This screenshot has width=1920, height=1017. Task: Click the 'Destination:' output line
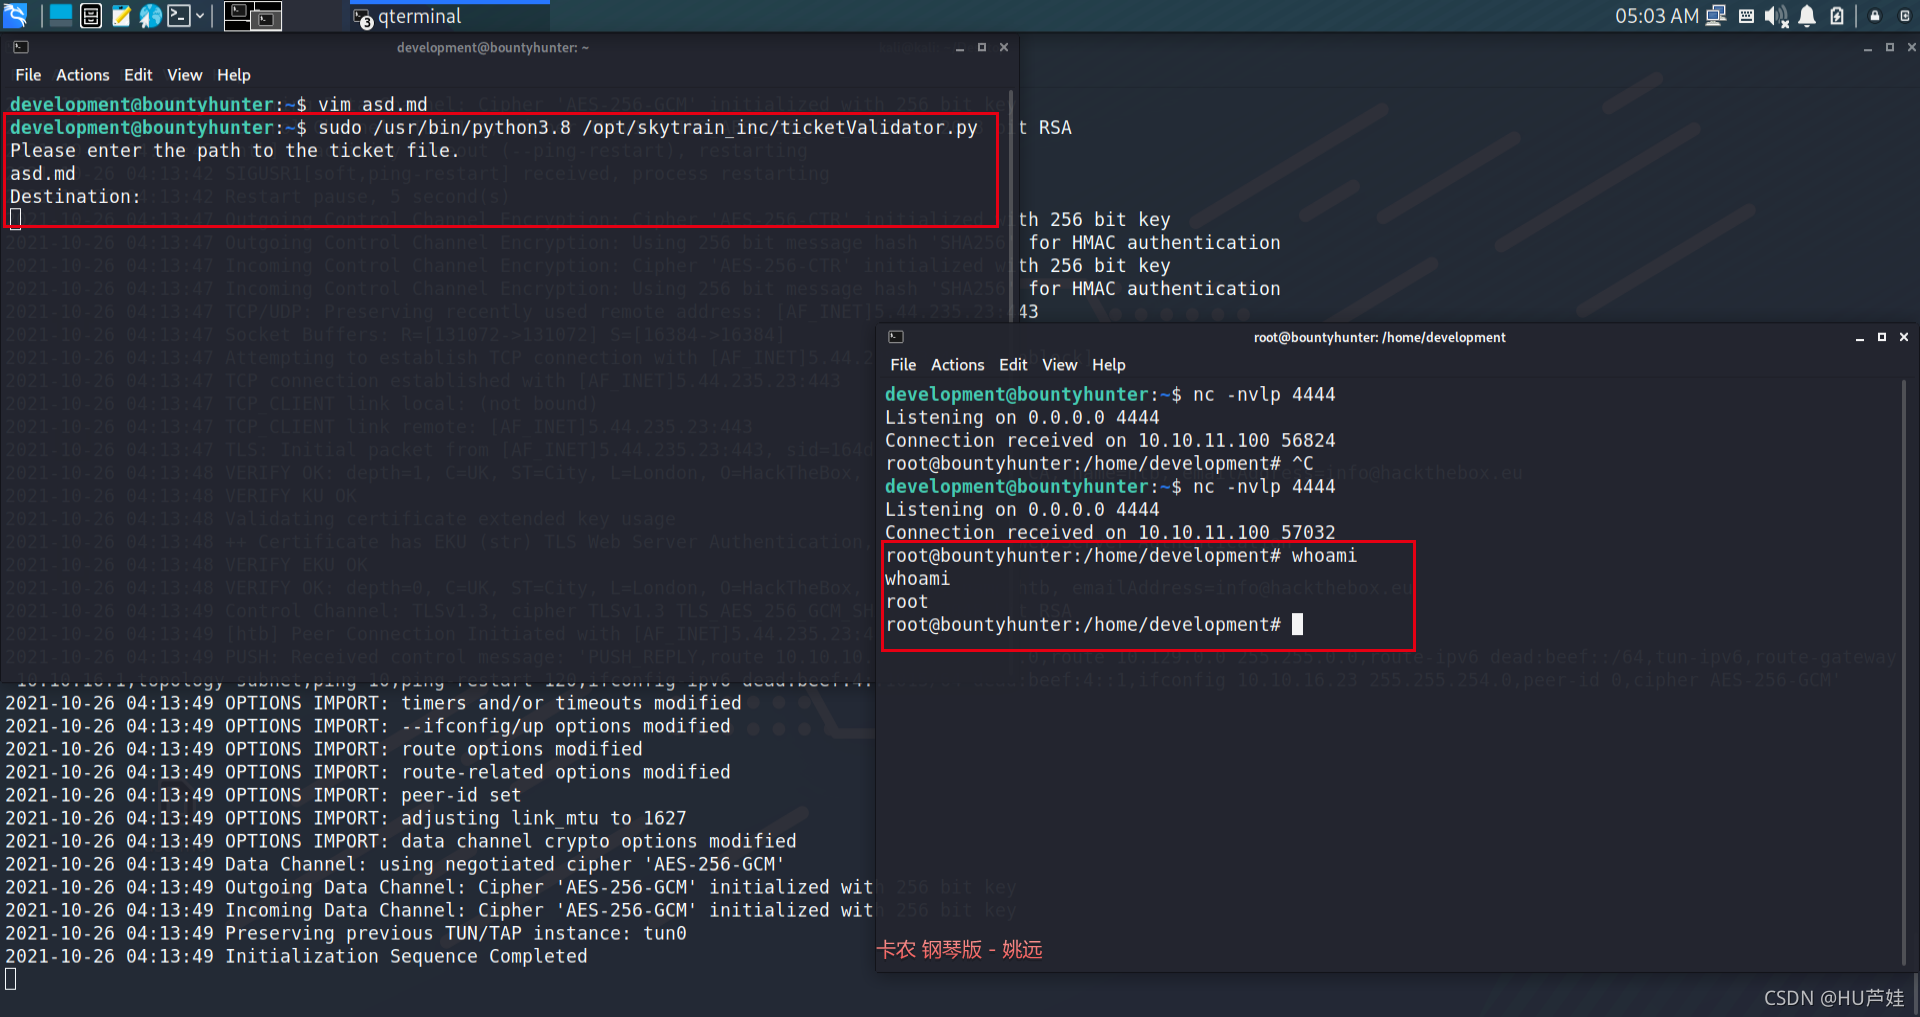75,196
